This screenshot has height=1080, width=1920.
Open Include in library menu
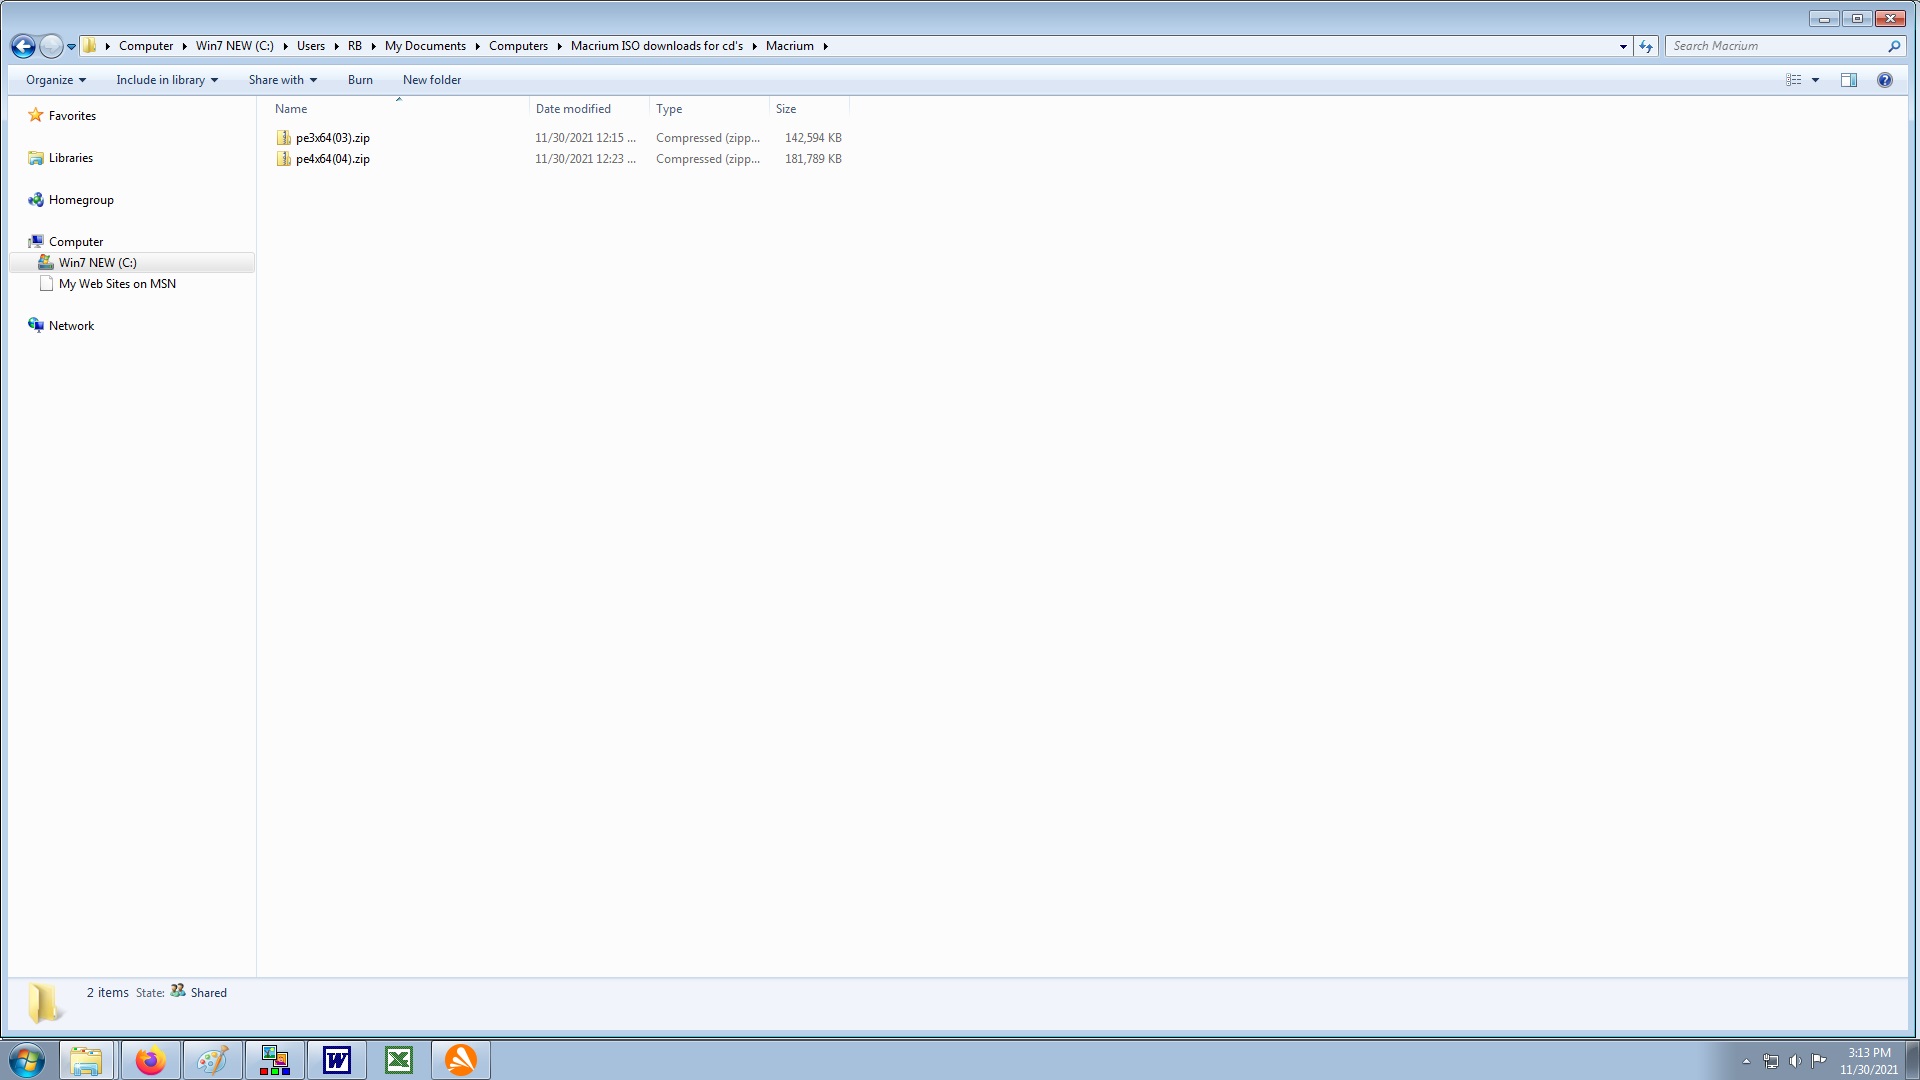point(167,80)
